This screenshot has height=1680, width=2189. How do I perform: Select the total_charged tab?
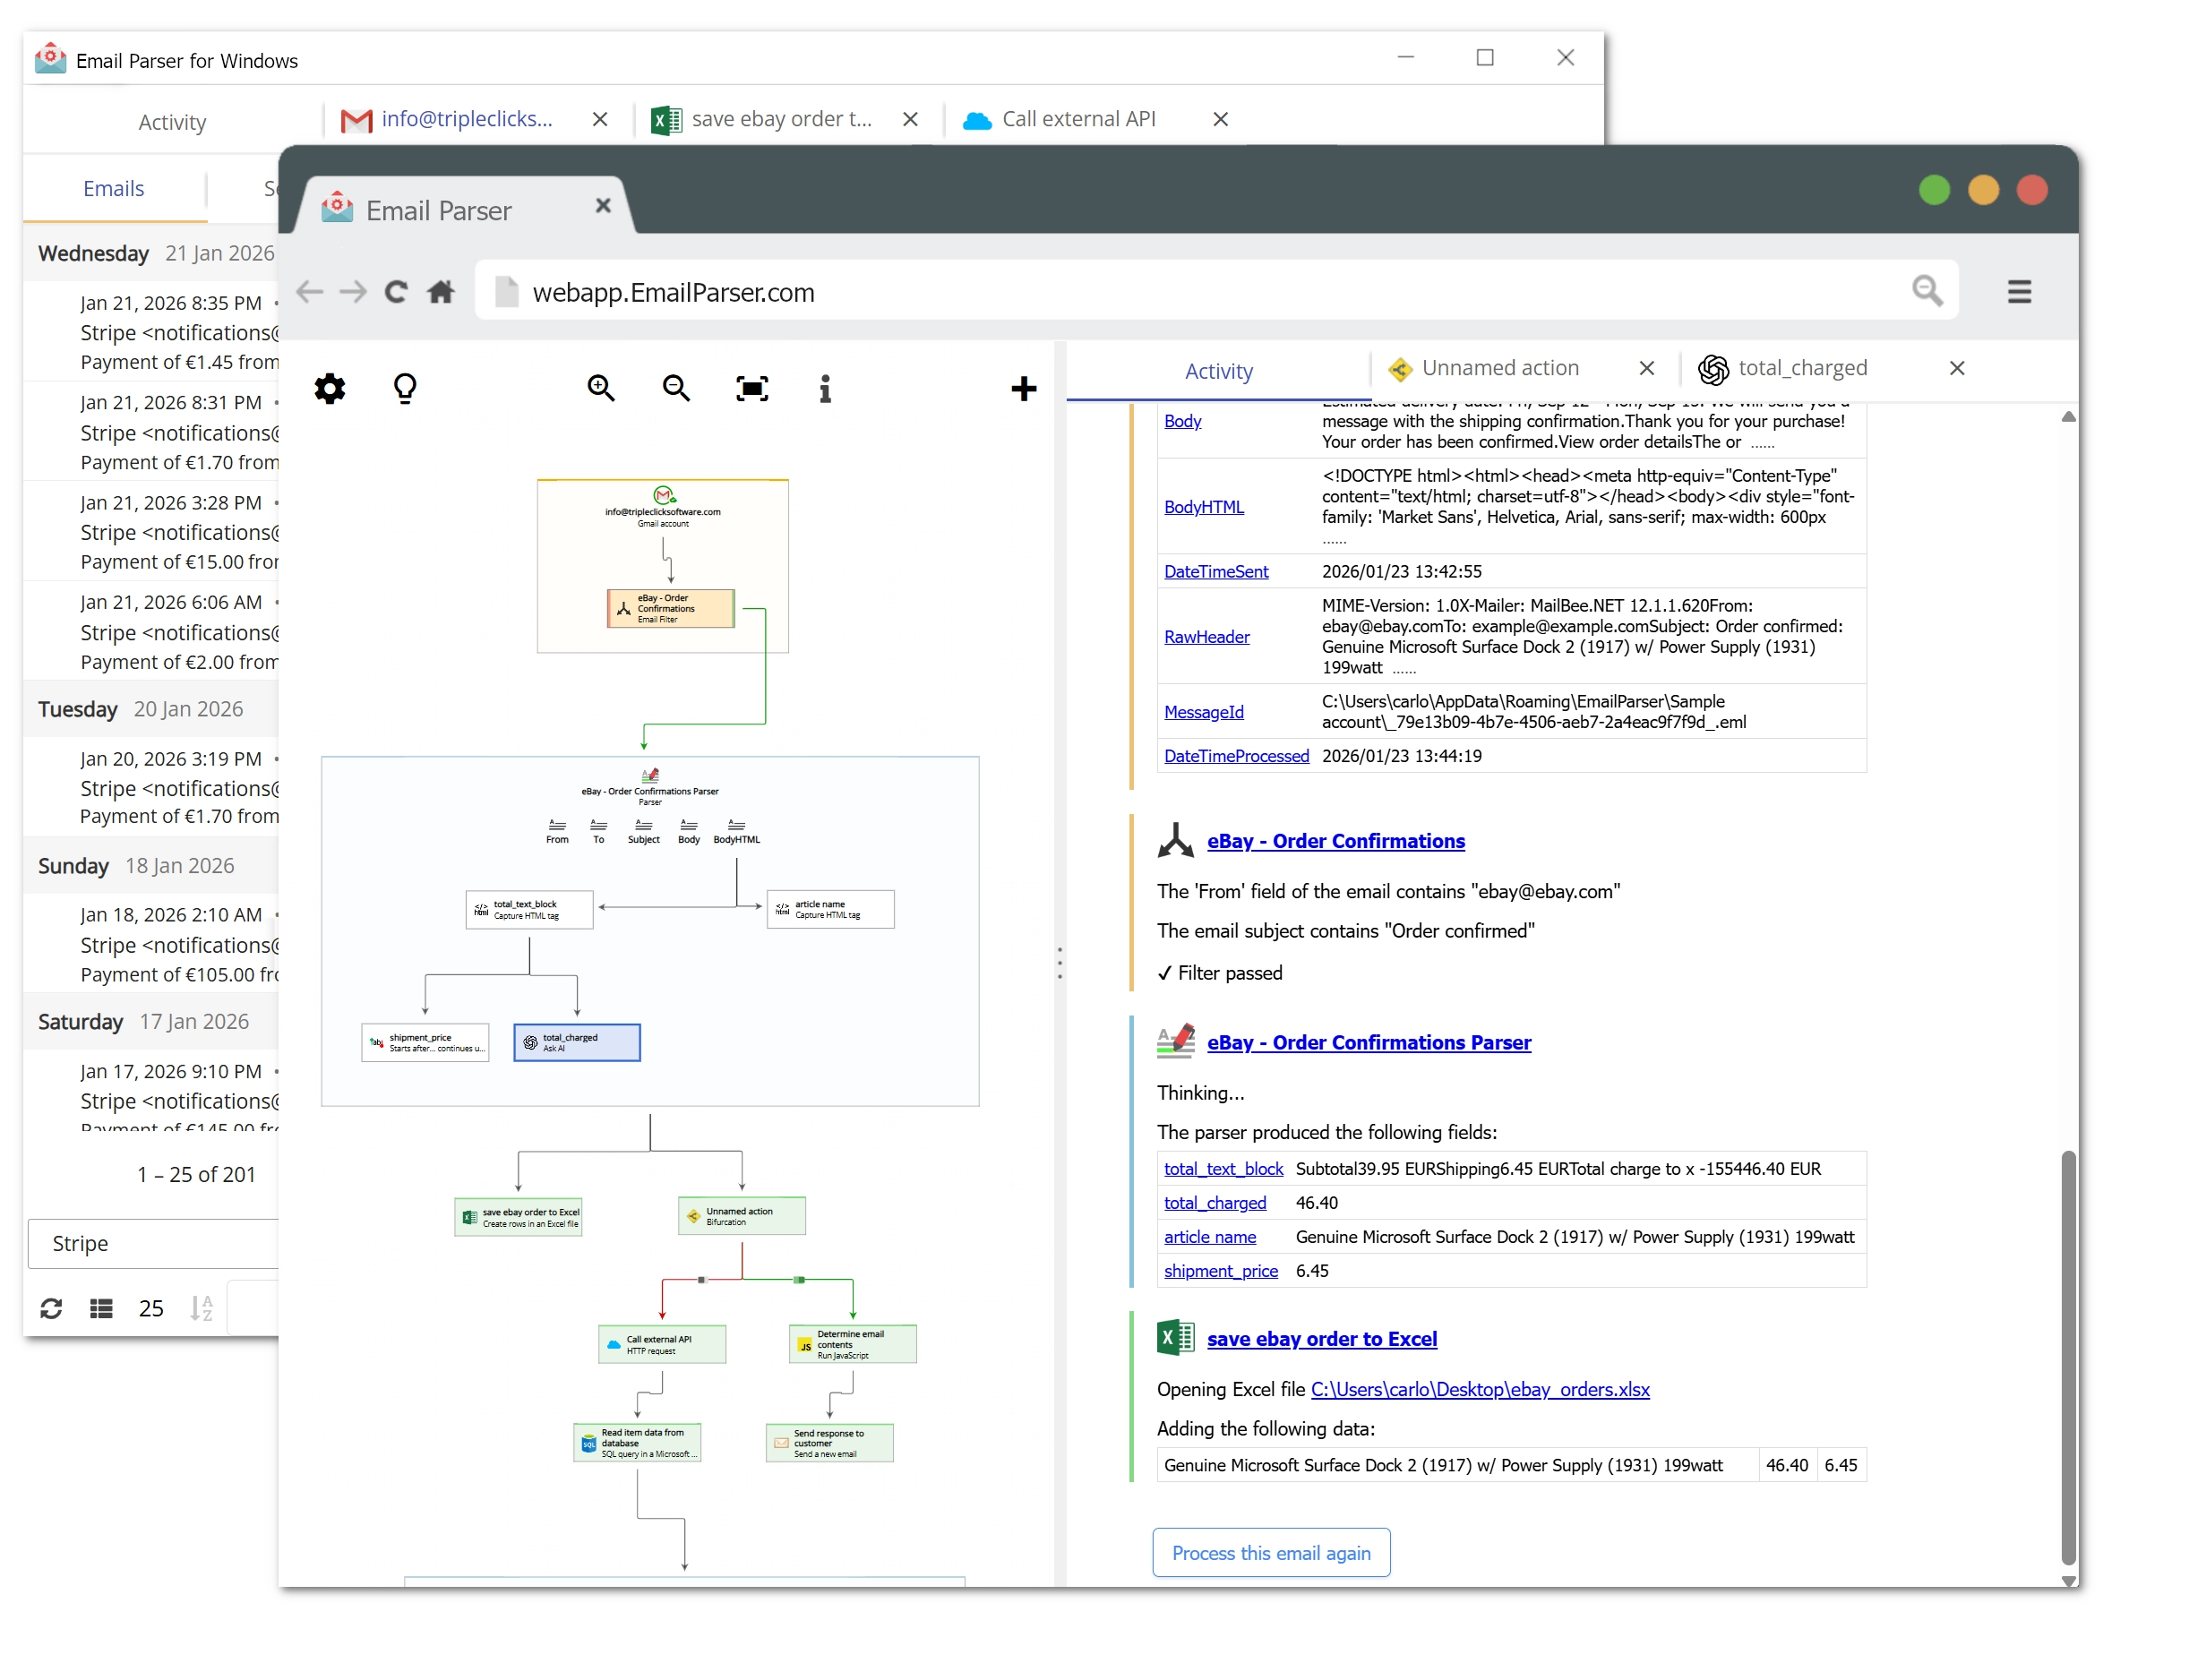tap(1802, 367)
